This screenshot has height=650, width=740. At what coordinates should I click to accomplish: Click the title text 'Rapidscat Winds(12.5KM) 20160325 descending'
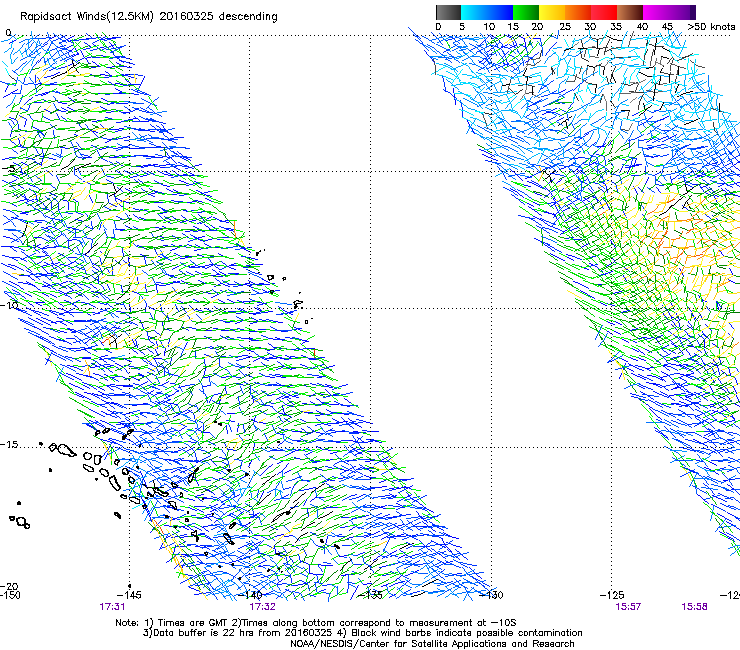(x=149, y=17)
